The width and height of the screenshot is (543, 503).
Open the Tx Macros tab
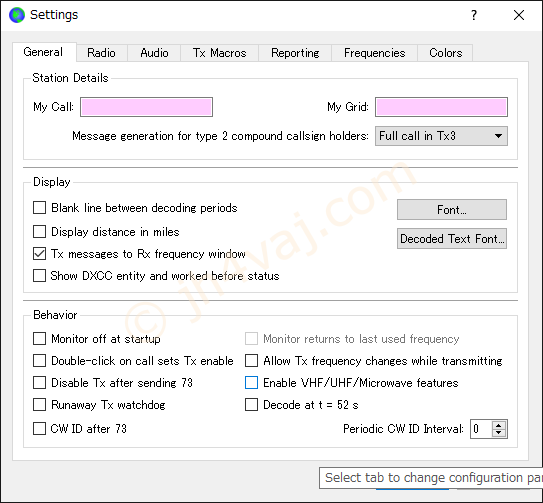pos(219,53)
